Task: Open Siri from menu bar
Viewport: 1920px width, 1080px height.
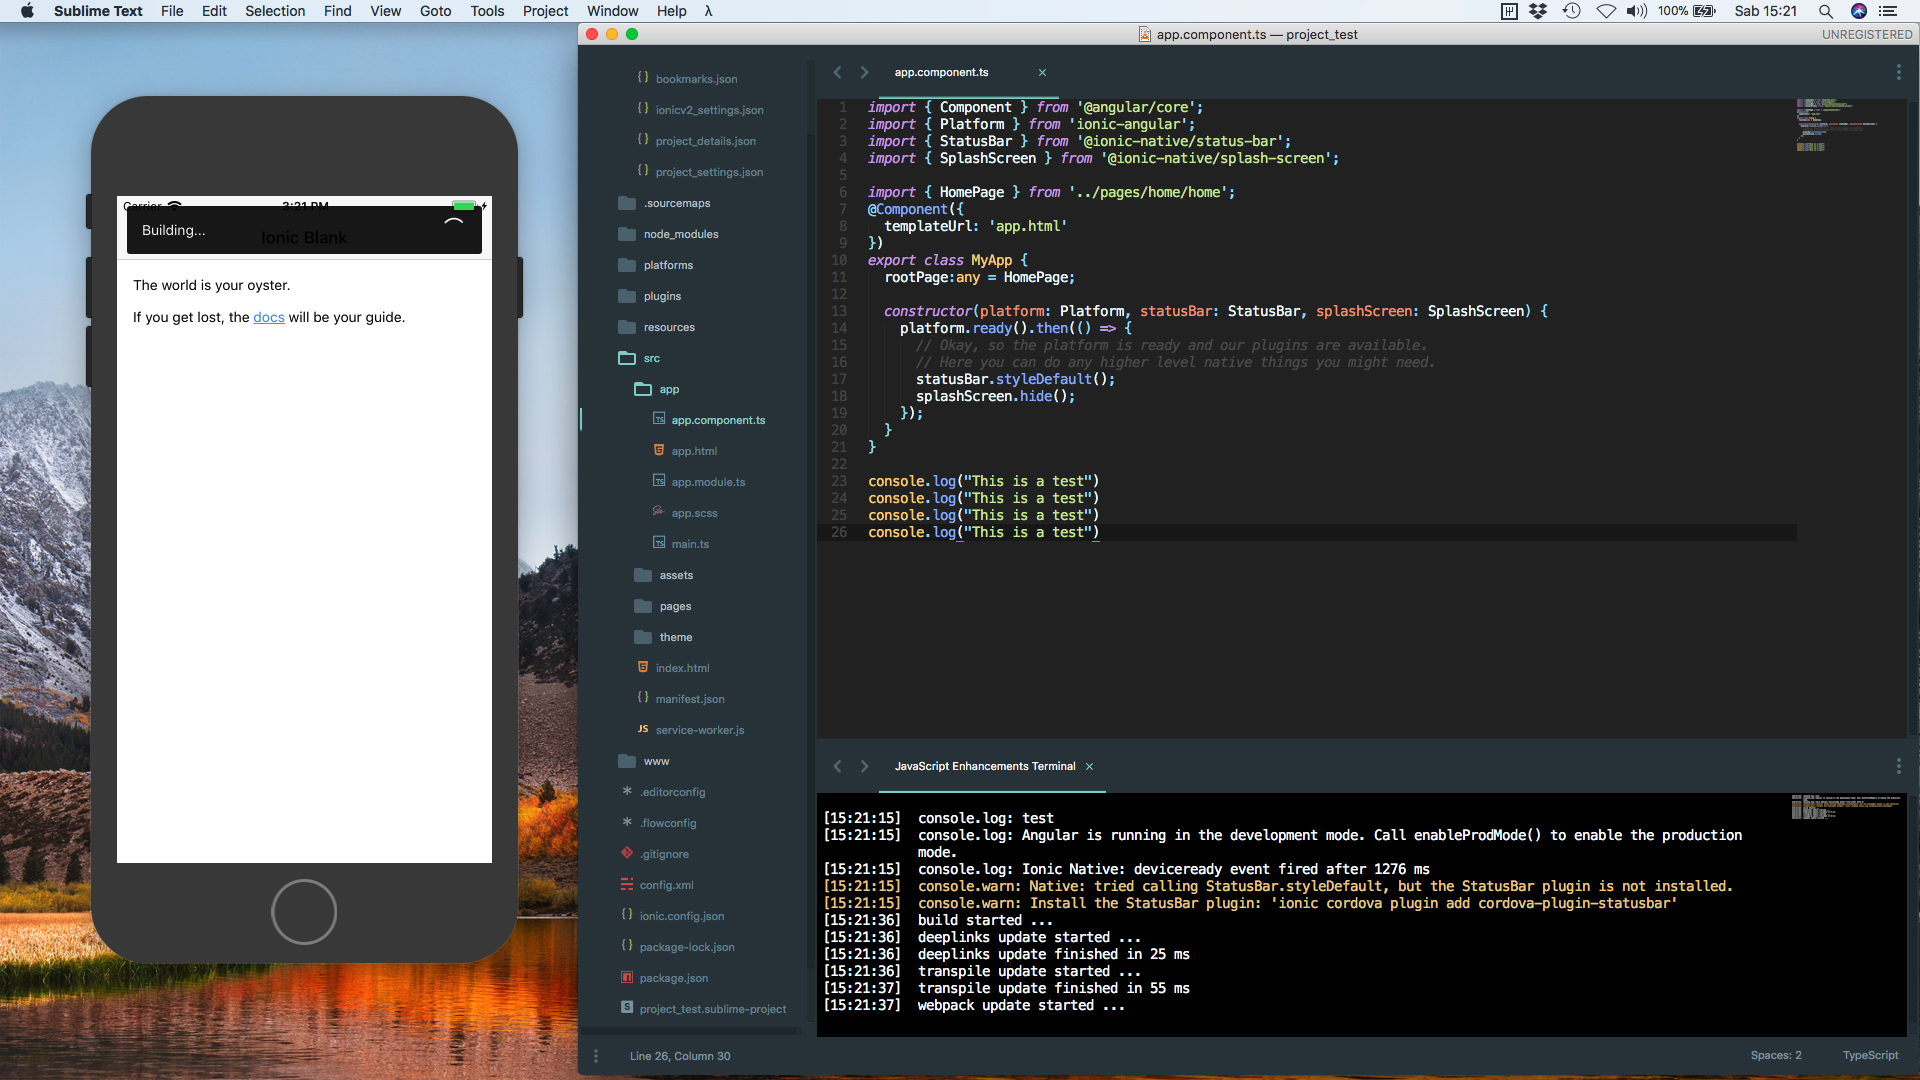Action: 1858,11
